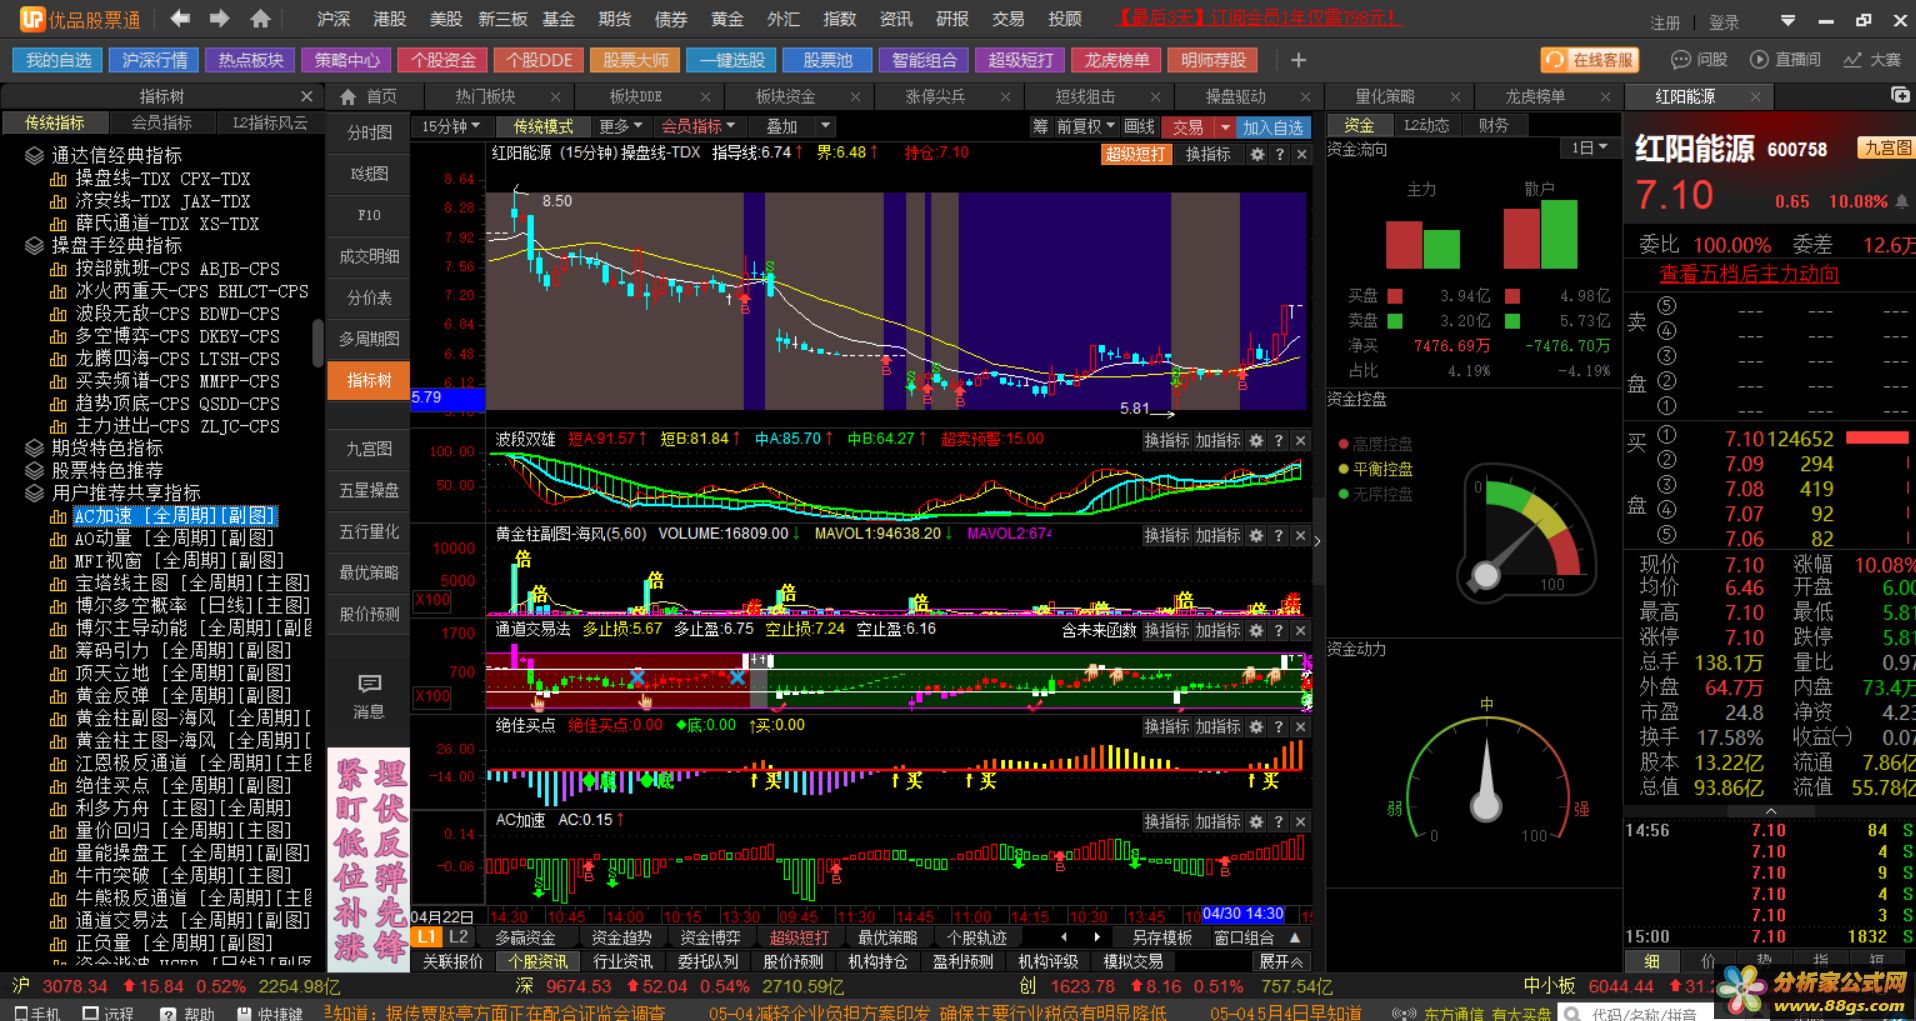
Task: Click the new-window icon beside 红阳能源 tab
Action: pyautogui.click(x=1900, y=96)
